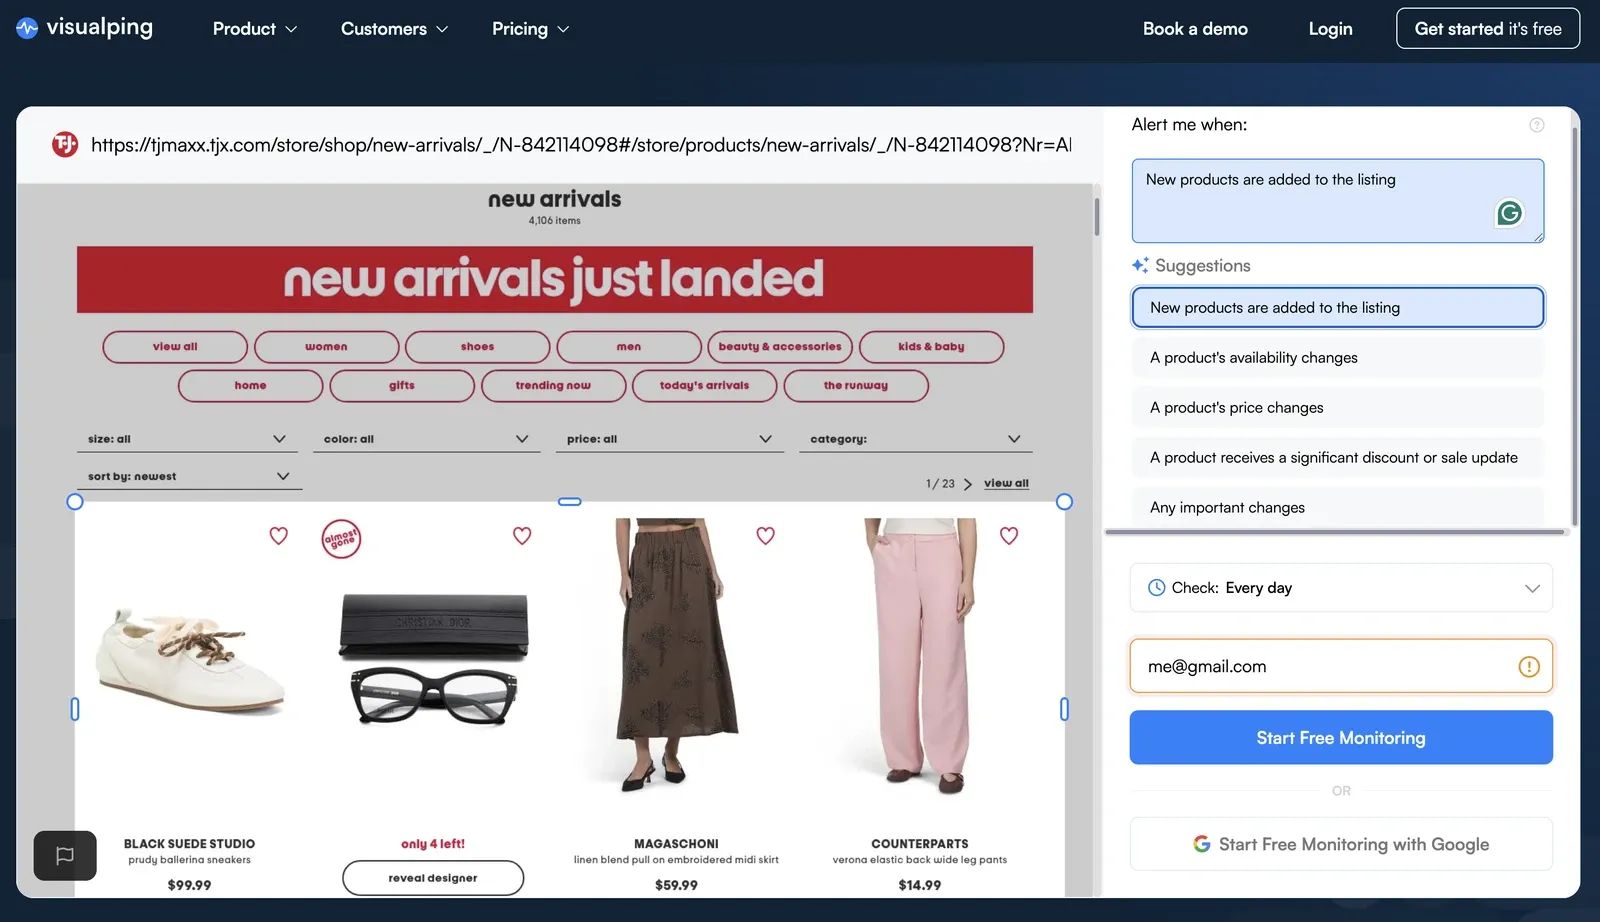This screenshot has height=922, width=1600.
Task: Expand the color: all filter
Action: tap(427, 439)
